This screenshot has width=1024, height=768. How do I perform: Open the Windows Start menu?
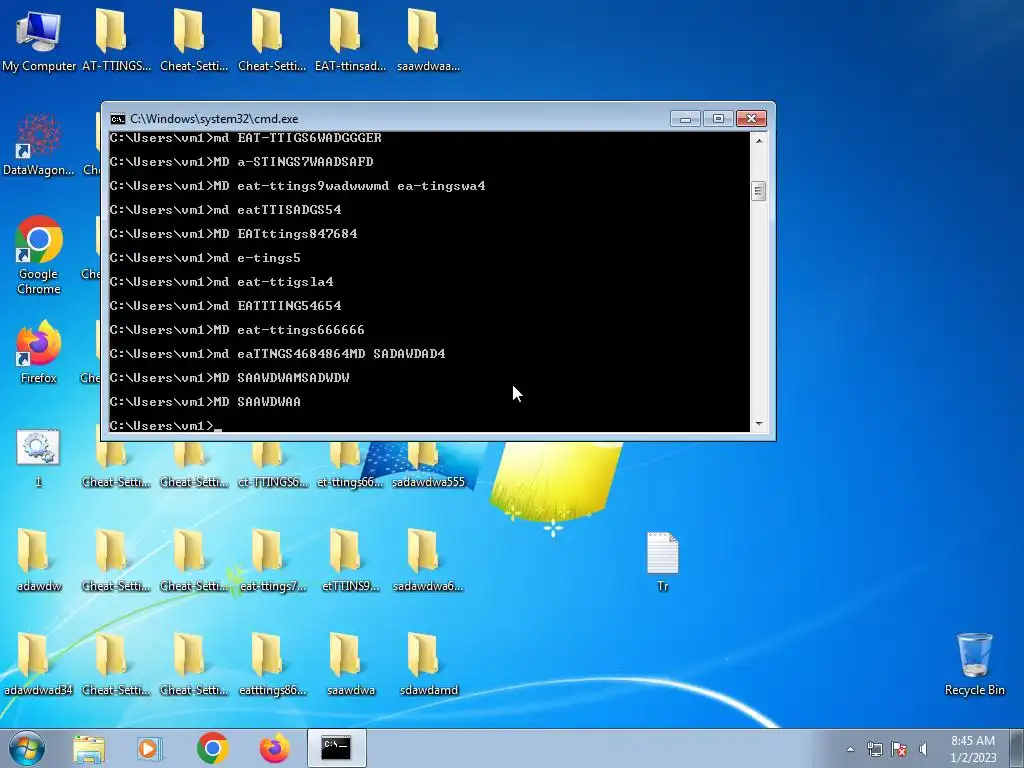tap(27, 748)
